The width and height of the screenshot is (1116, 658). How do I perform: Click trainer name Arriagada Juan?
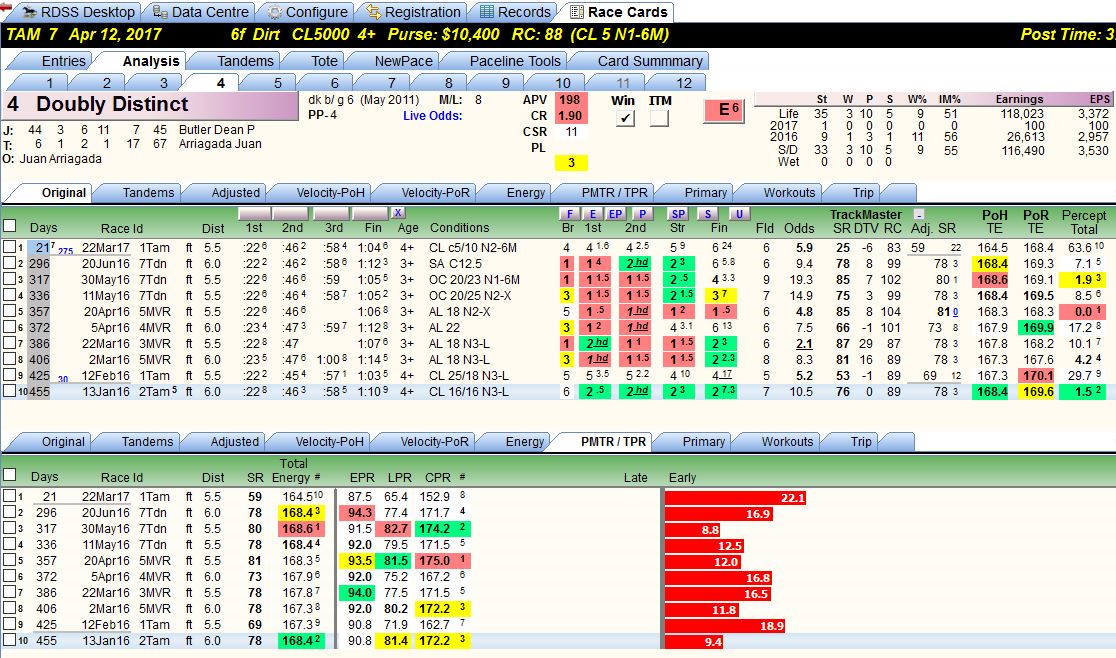pyautogui.click(x=220, y=144)
